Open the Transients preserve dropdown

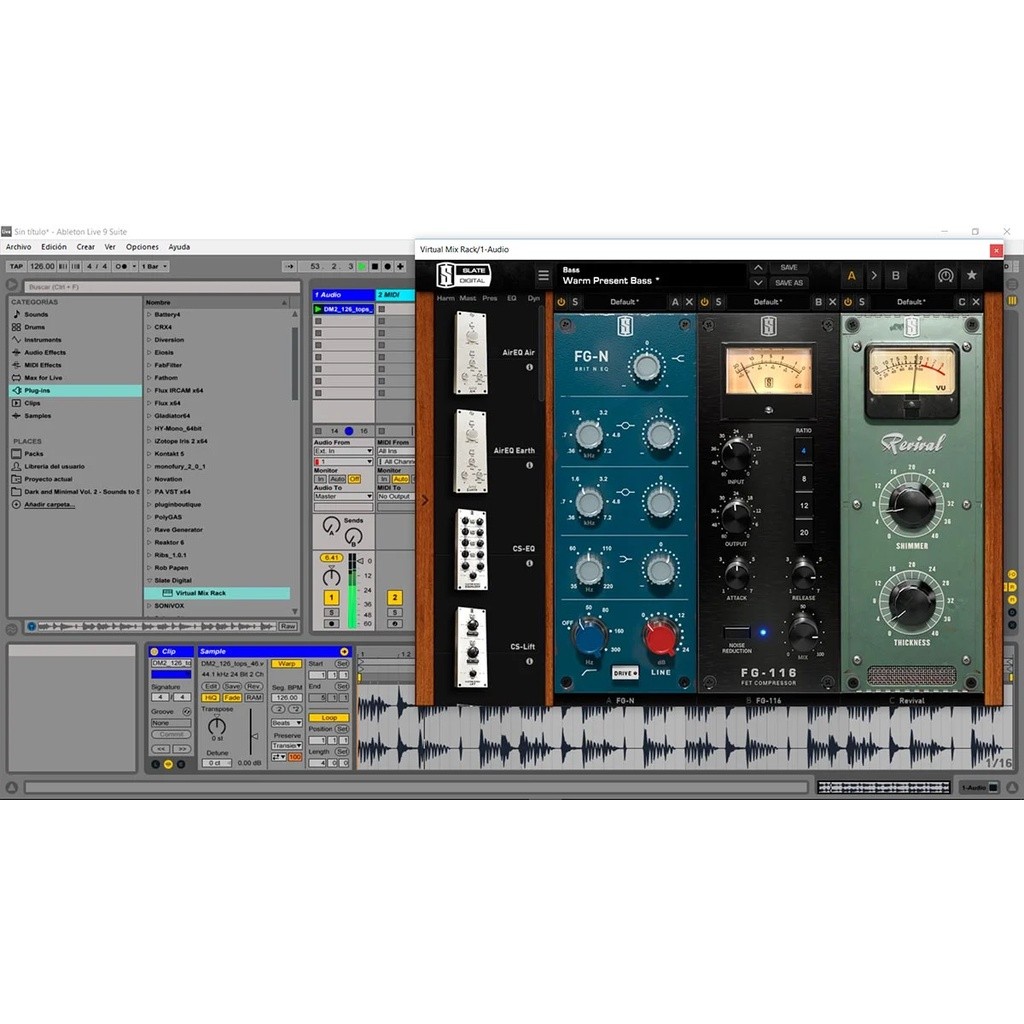287,745
